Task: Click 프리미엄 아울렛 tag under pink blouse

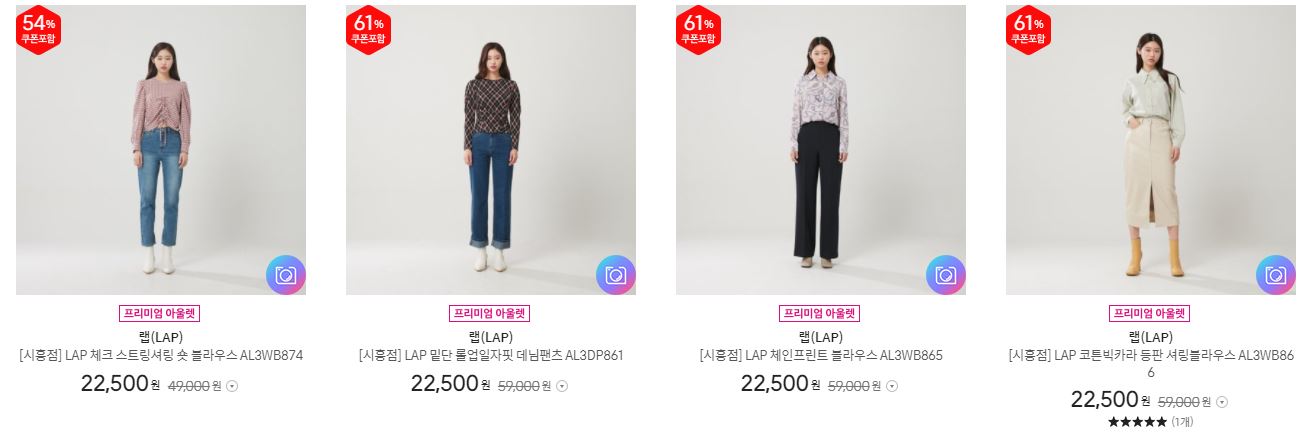Action: click(x=160, y=313)
